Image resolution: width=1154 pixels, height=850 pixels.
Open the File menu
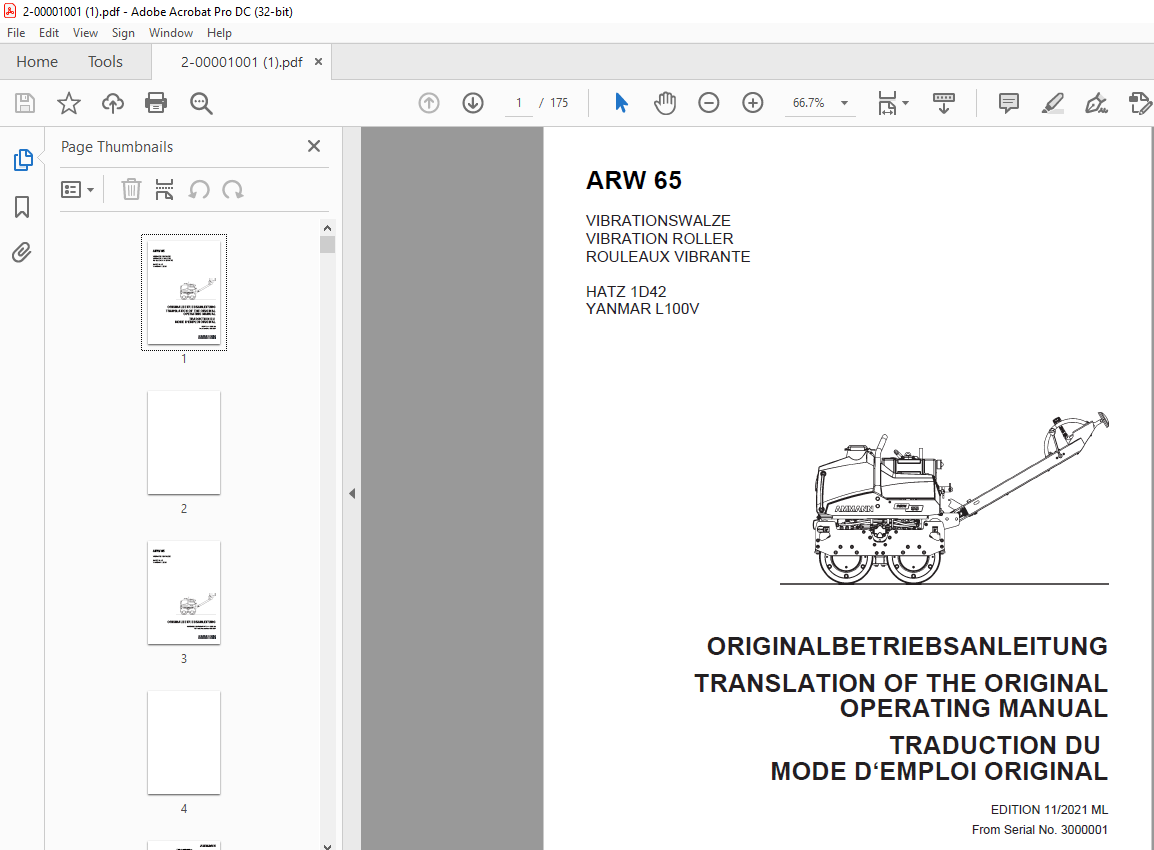pos(16,32)
